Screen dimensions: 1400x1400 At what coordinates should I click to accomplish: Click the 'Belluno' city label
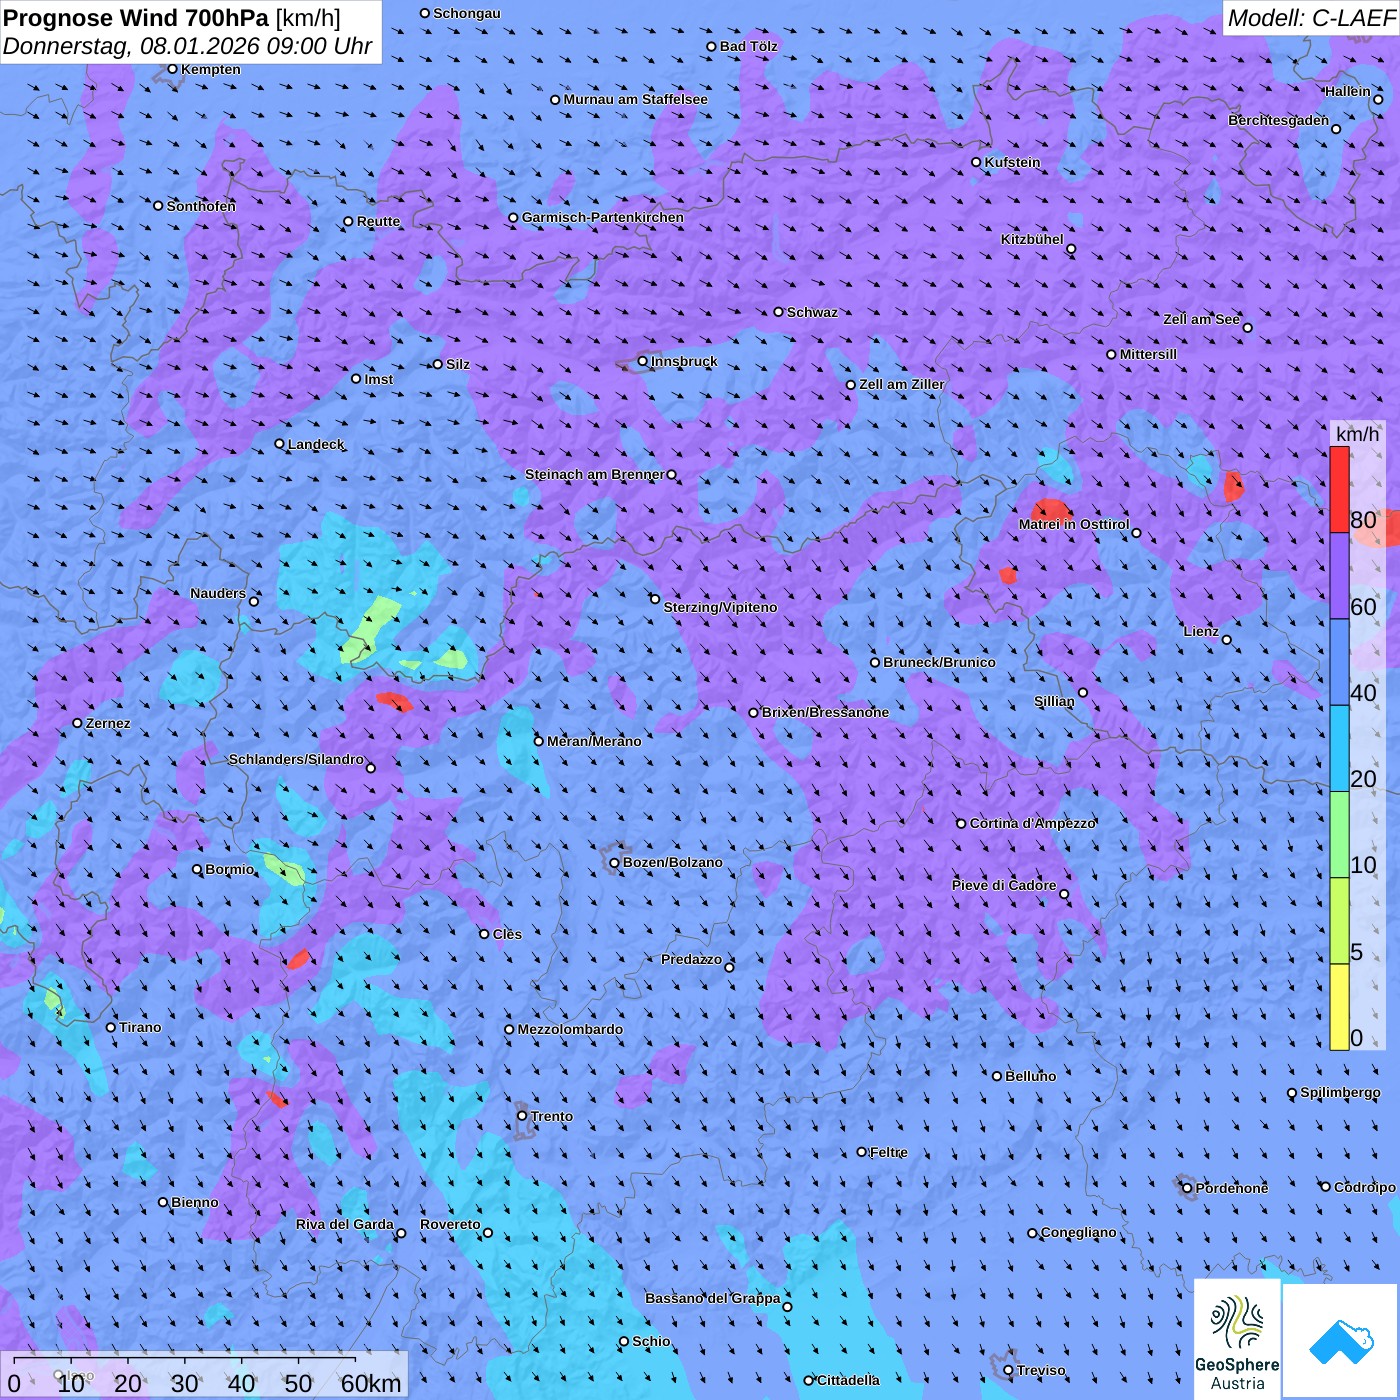1031,1076
